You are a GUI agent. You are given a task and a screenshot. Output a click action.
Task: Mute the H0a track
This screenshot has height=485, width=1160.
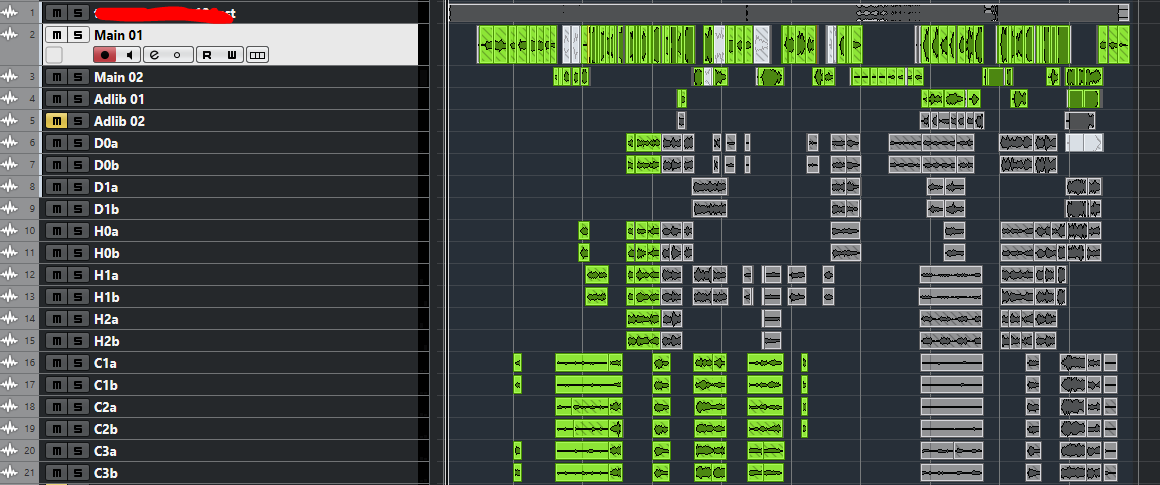pyautogui.click(x=56, y=231)
